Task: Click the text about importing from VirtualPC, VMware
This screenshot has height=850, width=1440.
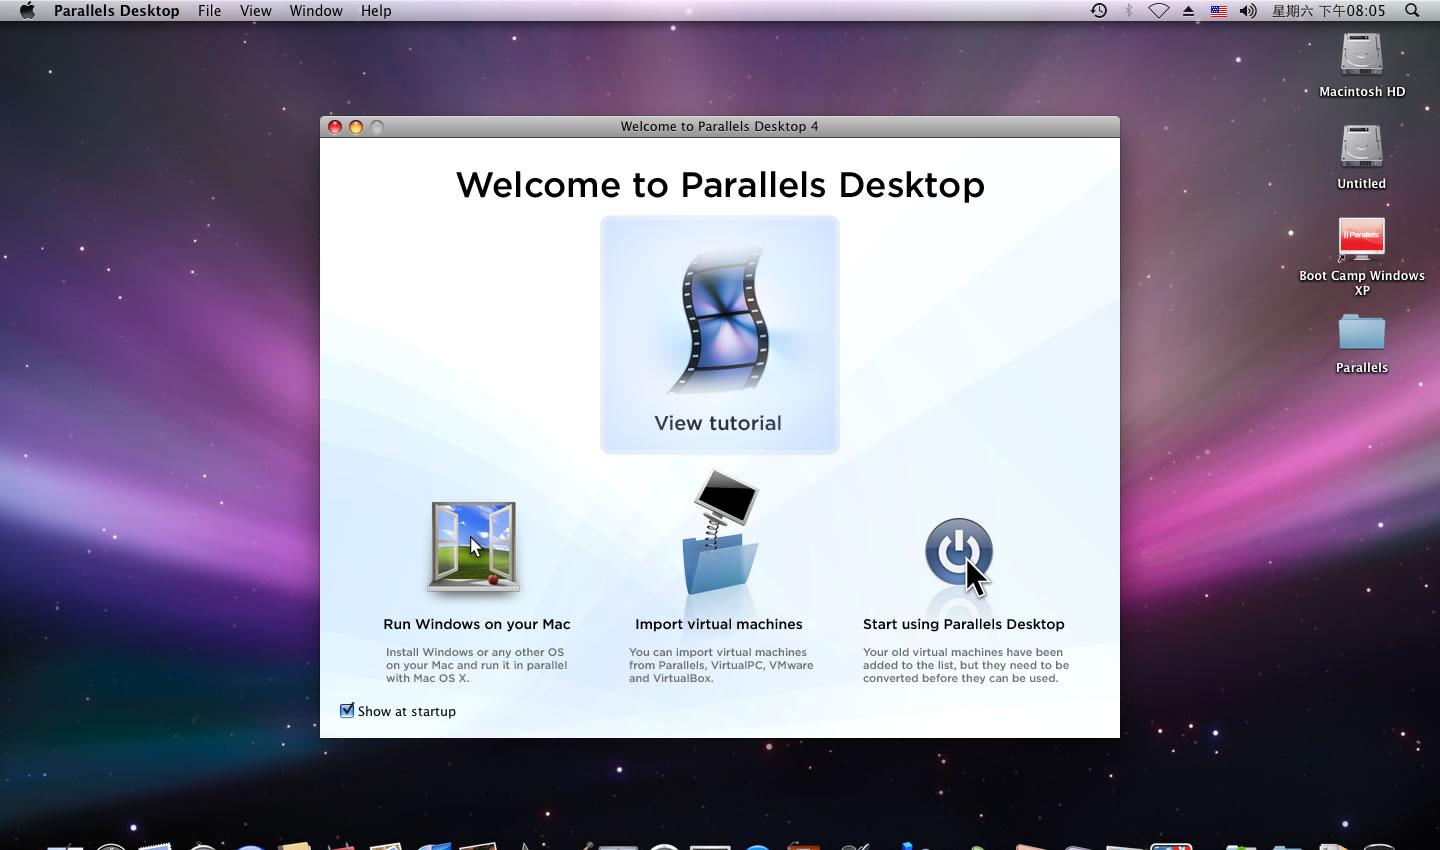Action: tap(721, 665)
